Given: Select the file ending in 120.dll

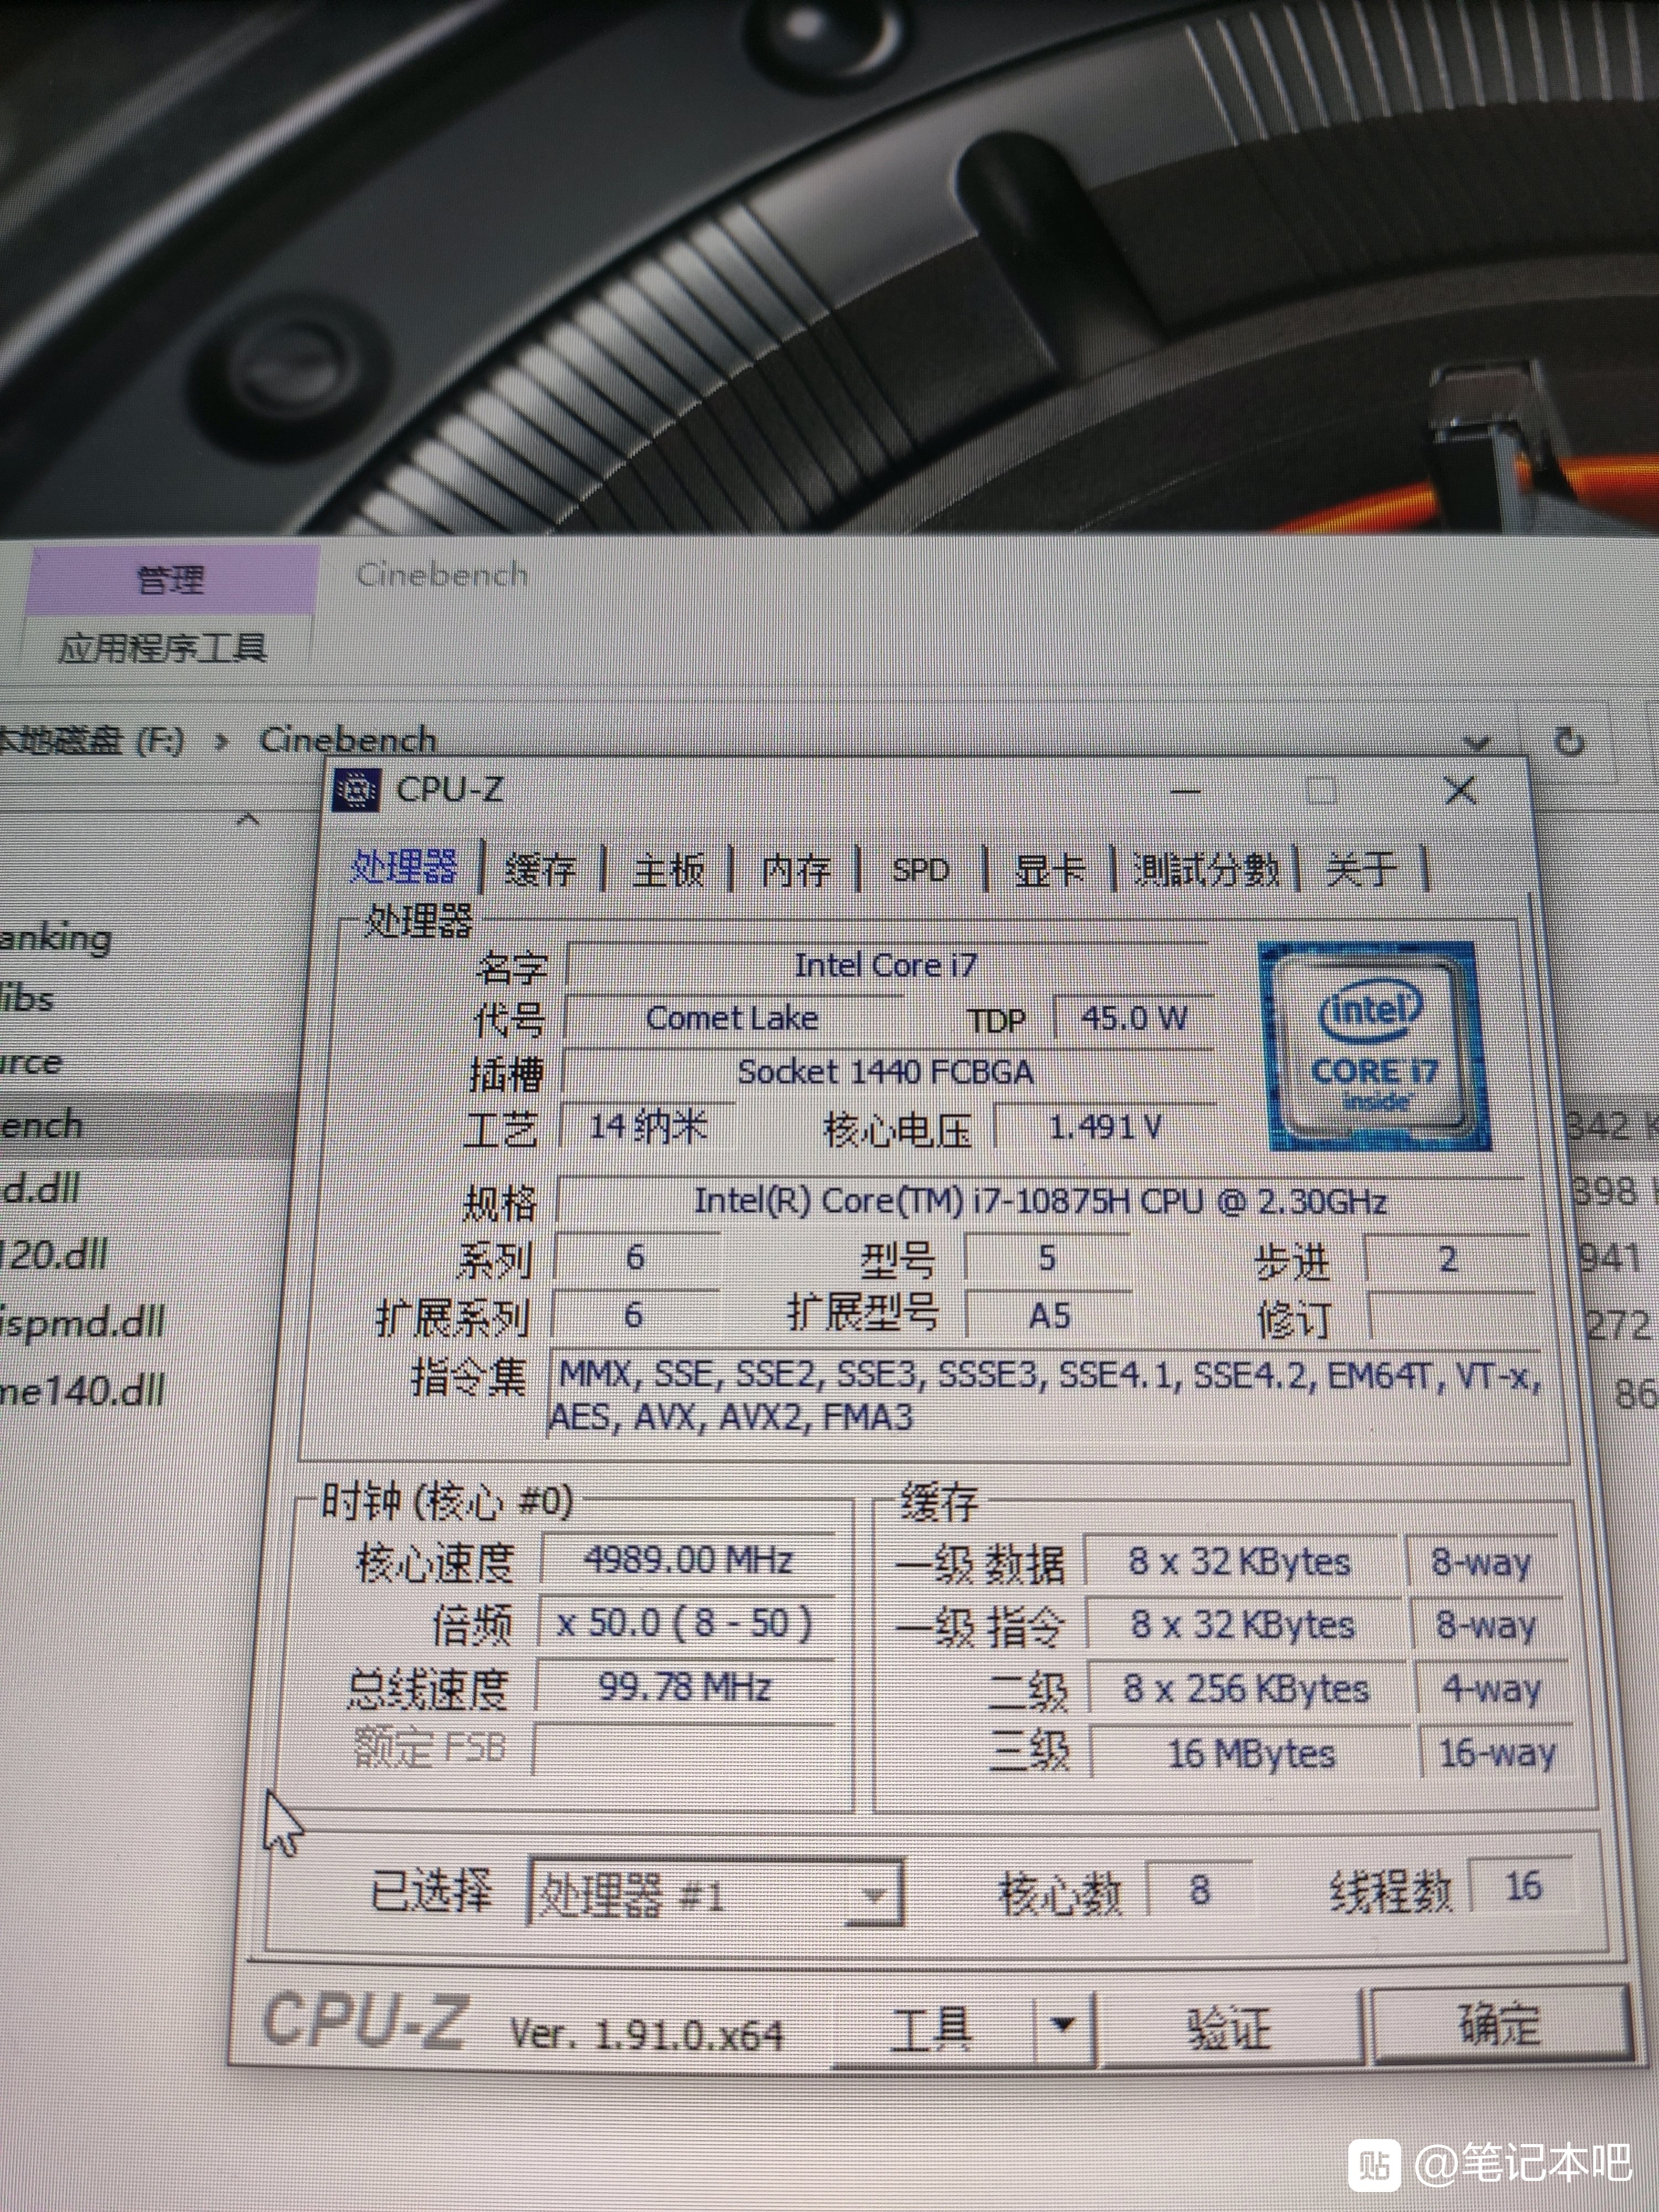Looking at the screenshot, I should 54,1254.
